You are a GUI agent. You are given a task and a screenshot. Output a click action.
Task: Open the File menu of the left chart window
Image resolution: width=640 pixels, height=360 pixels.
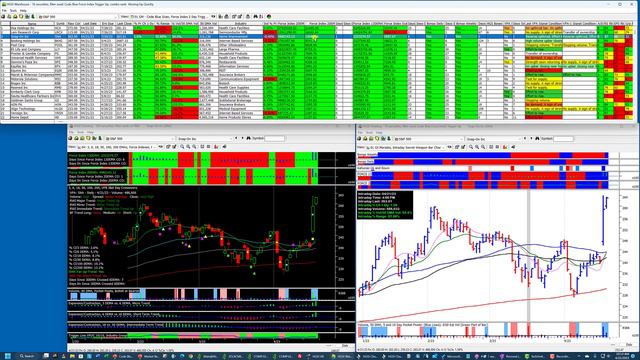71,132
